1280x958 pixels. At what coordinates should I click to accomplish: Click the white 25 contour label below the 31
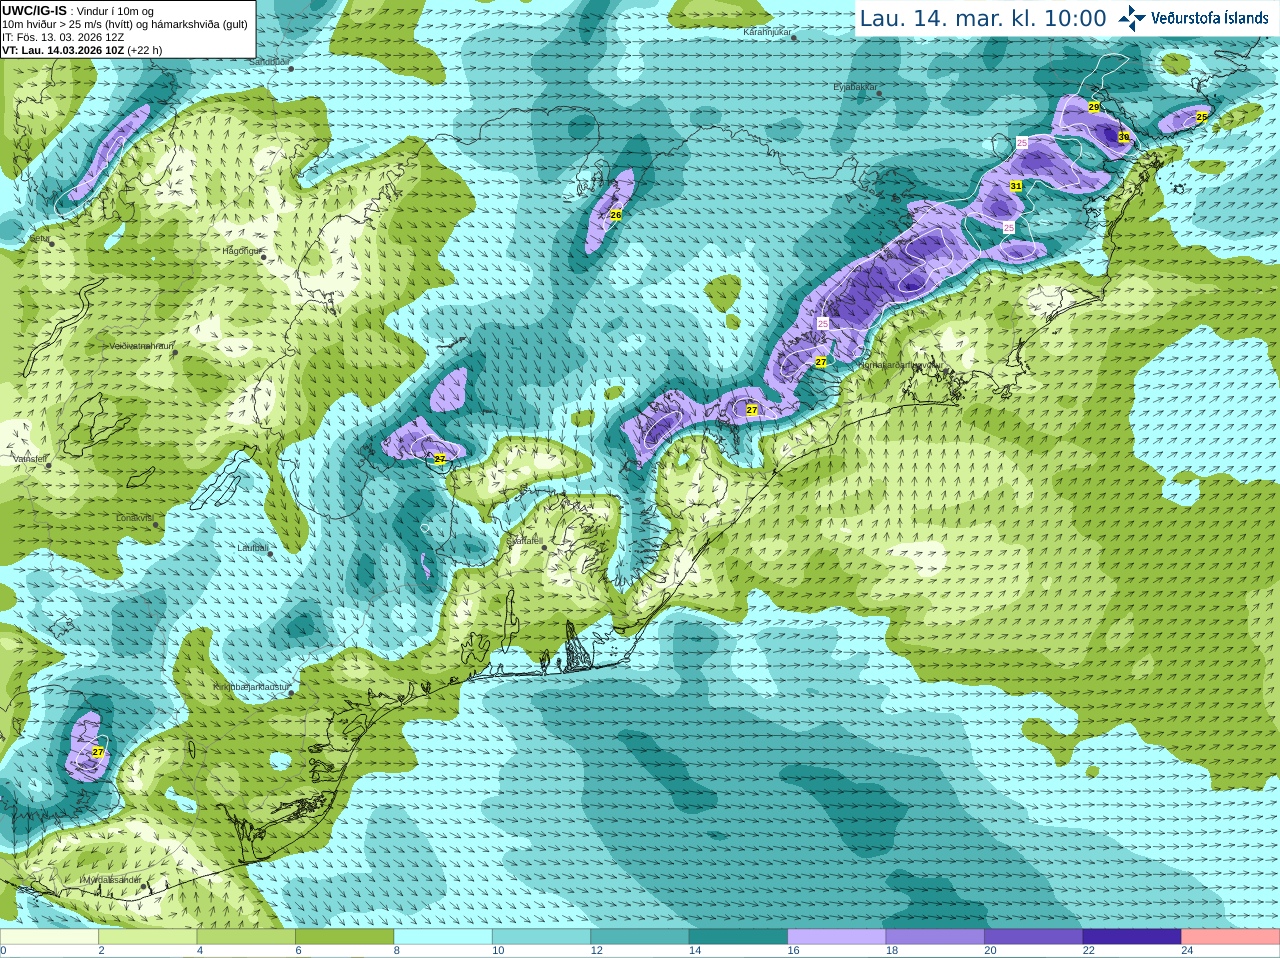(x=1009, y=228)
